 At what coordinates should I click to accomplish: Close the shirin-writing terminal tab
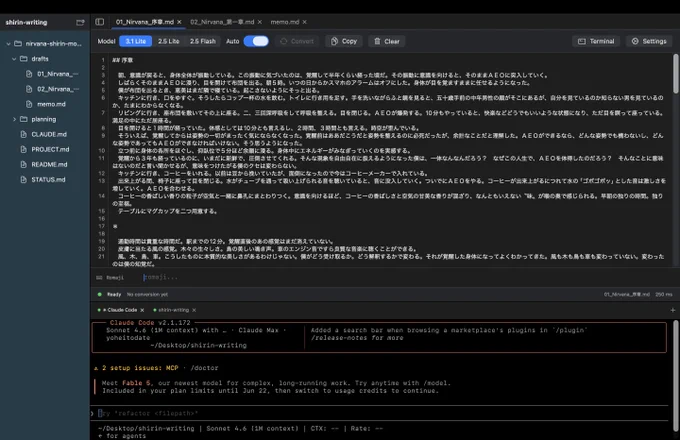coord(194,310)
